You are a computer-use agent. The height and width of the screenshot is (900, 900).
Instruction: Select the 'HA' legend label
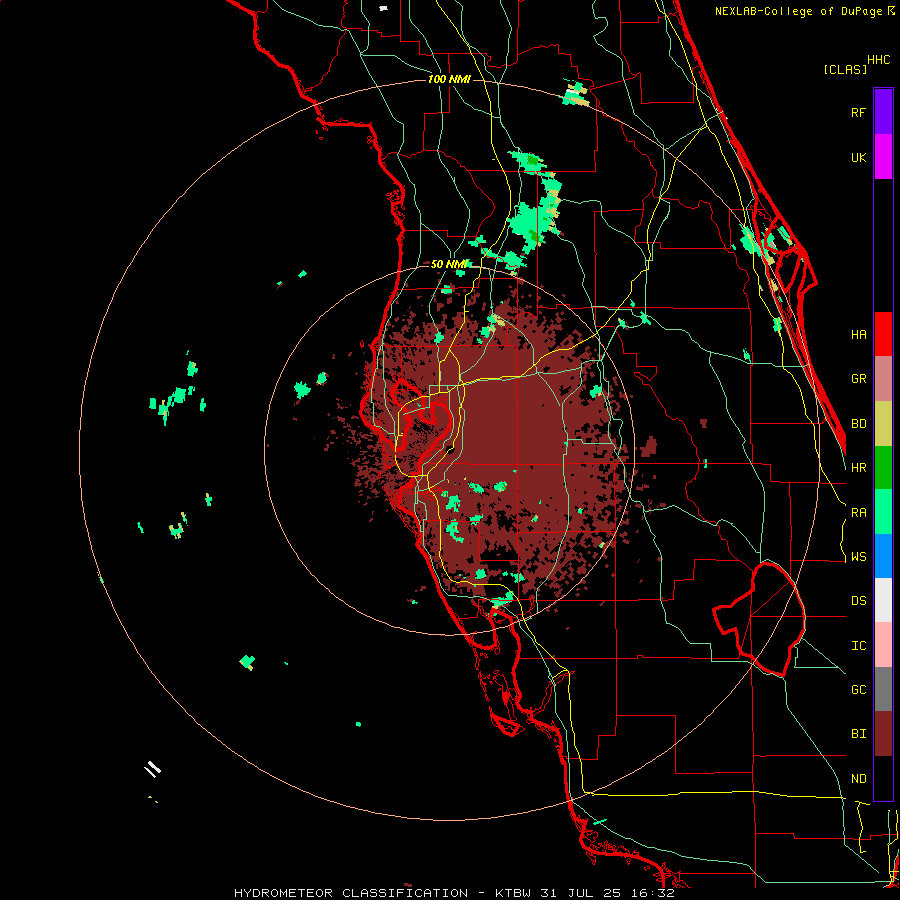[x=858, y=334]
